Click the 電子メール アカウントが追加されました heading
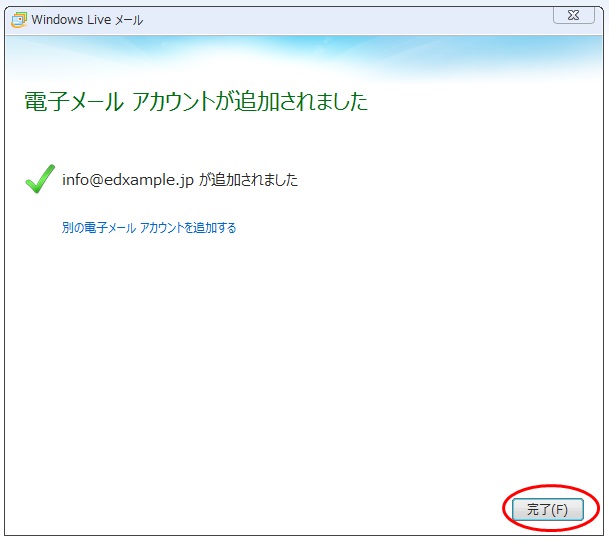 195,102
